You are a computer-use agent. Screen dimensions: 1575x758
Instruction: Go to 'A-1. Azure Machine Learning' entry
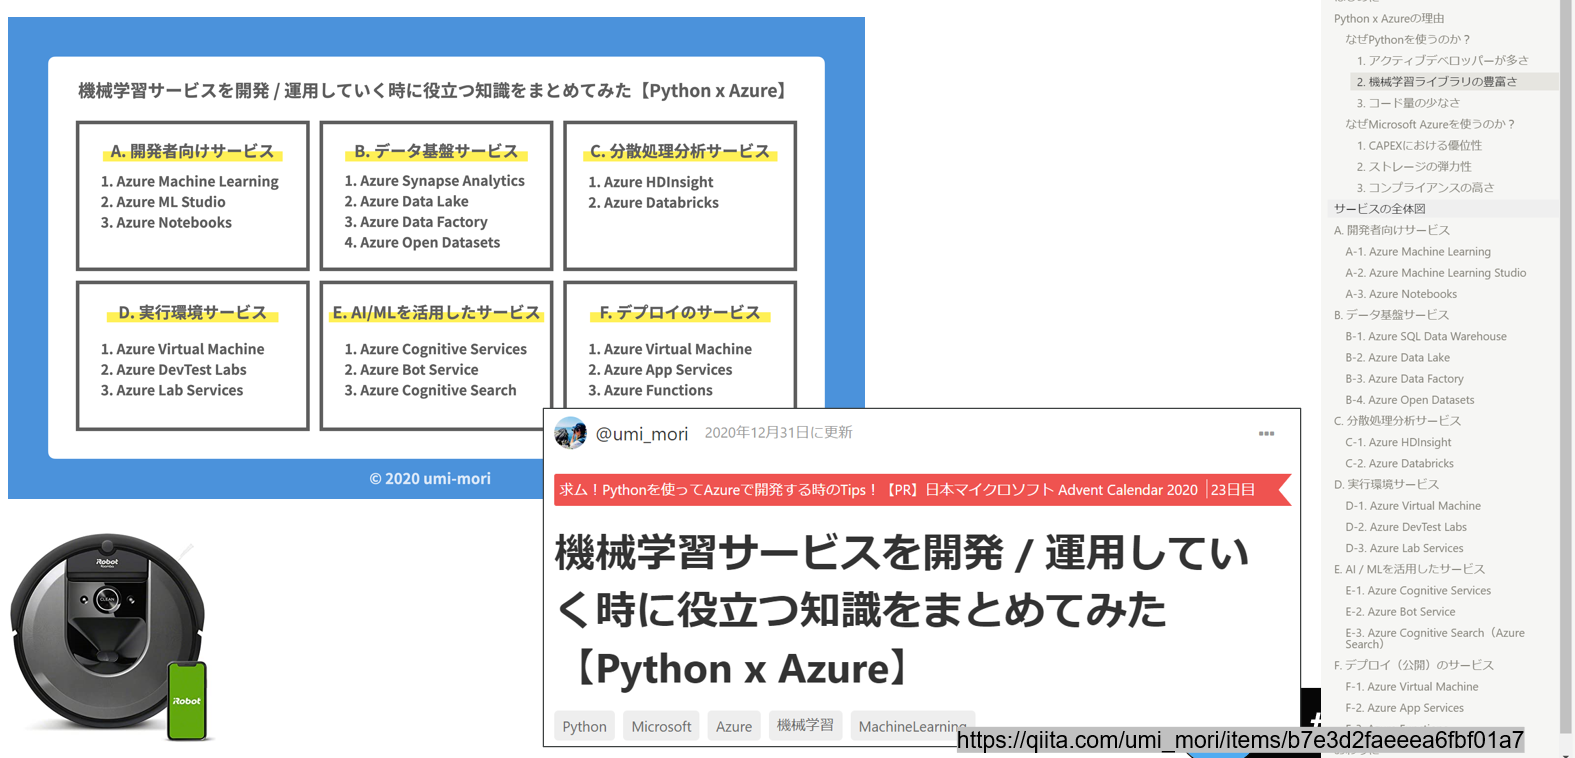coord(1418,252)
